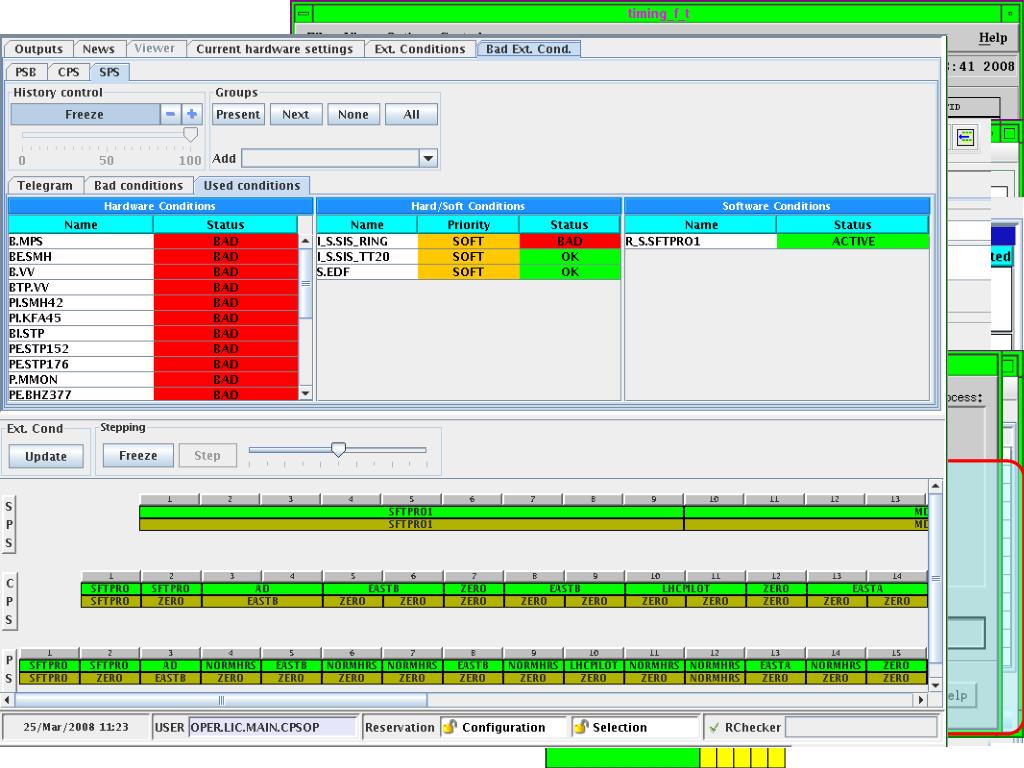The image size is (1024, 768).
Task: Click the Present group button
Action: click(238, 114)
